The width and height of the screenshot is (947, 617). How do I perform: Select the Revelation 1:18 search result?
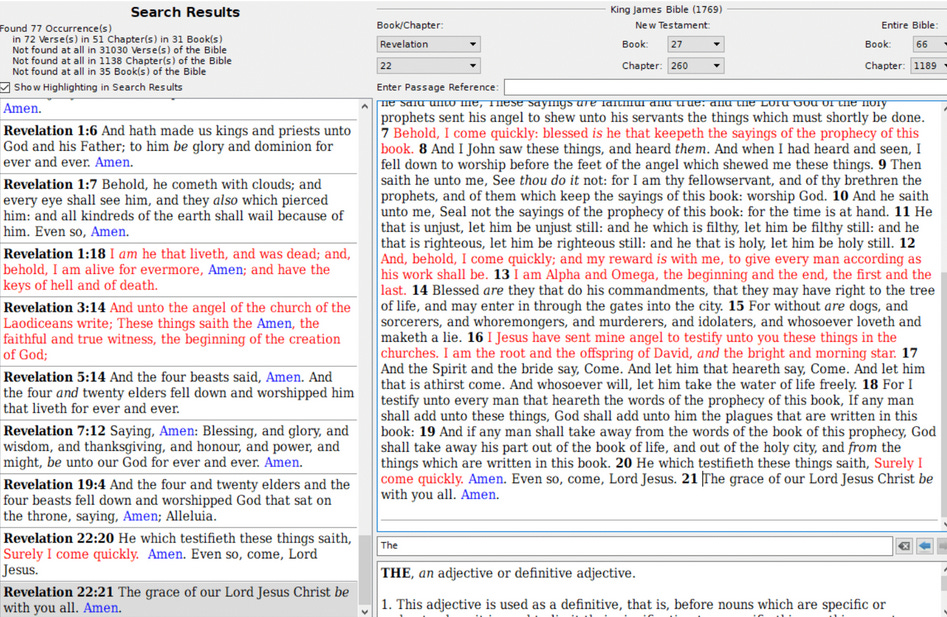pyautogui.click(x=179, y=270)
